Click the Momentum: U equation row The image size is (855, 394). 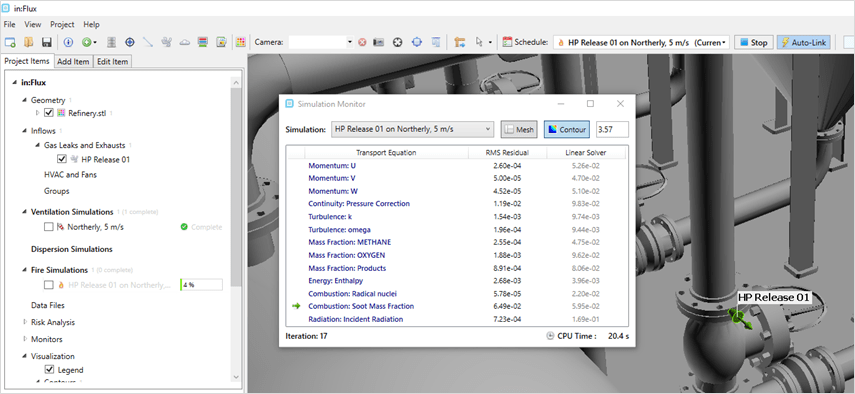[457, 165]
